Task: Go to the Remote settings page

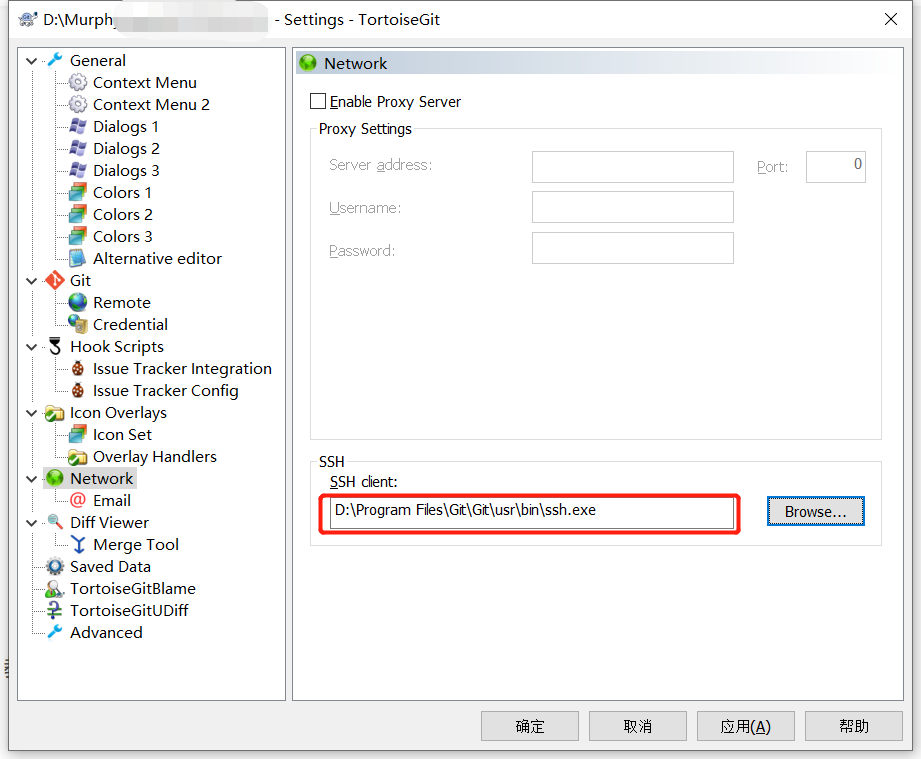Action: click(122, 303)
